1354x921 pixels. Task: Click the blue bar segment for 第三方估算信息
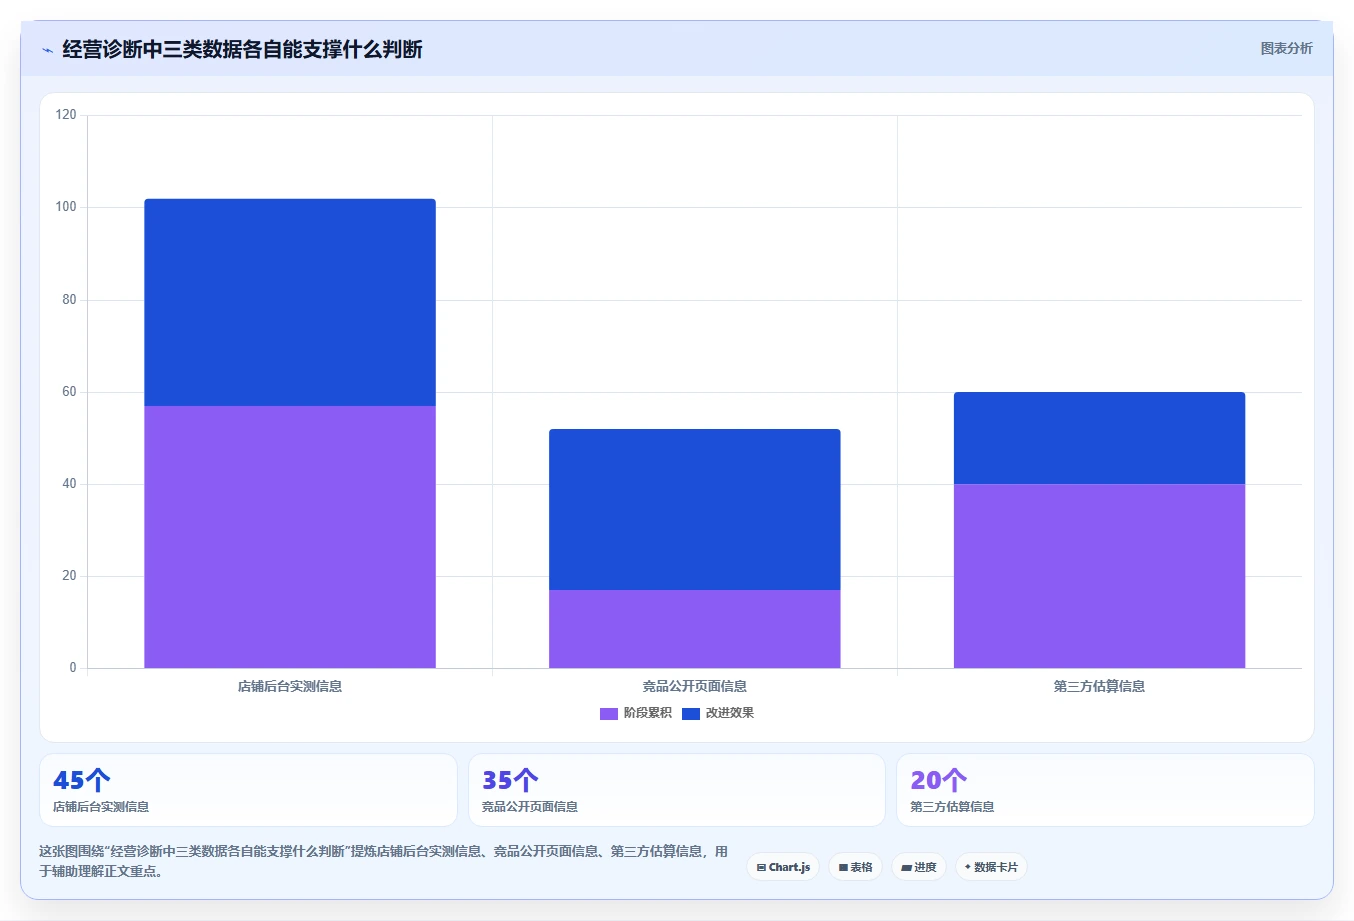[1099, 438]
